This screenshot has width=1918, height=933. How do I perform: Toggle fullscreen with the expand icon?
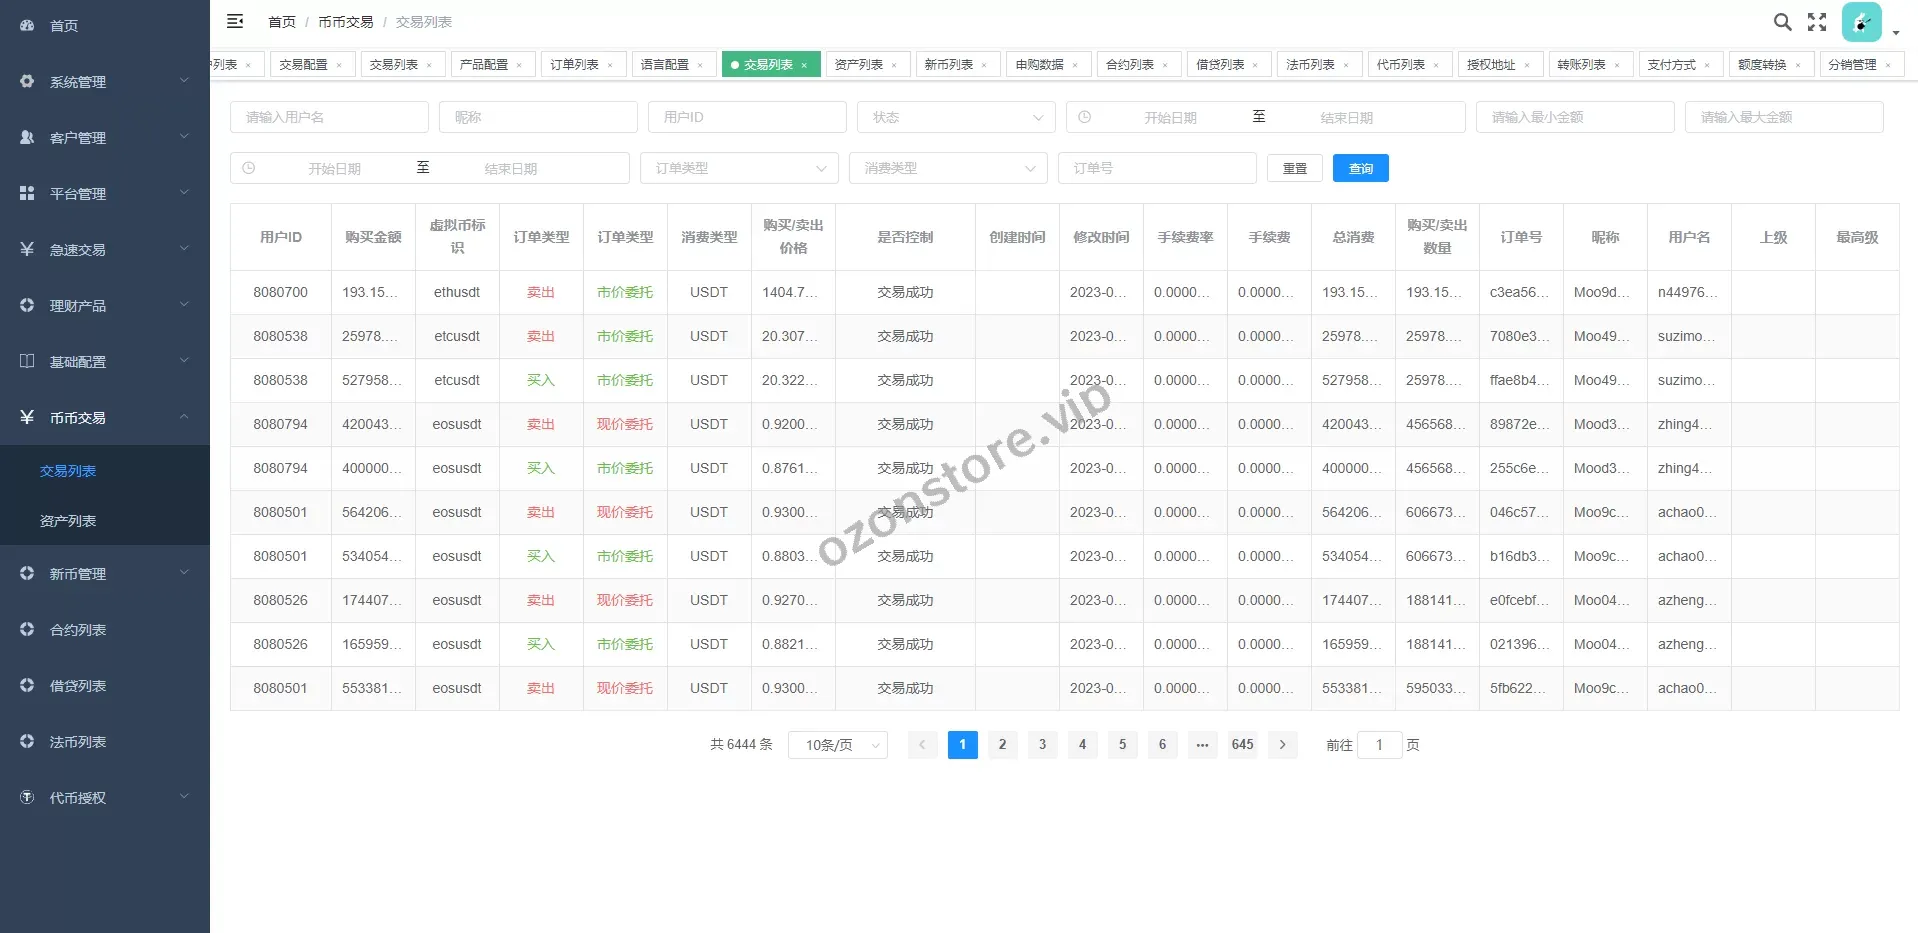1817,22
